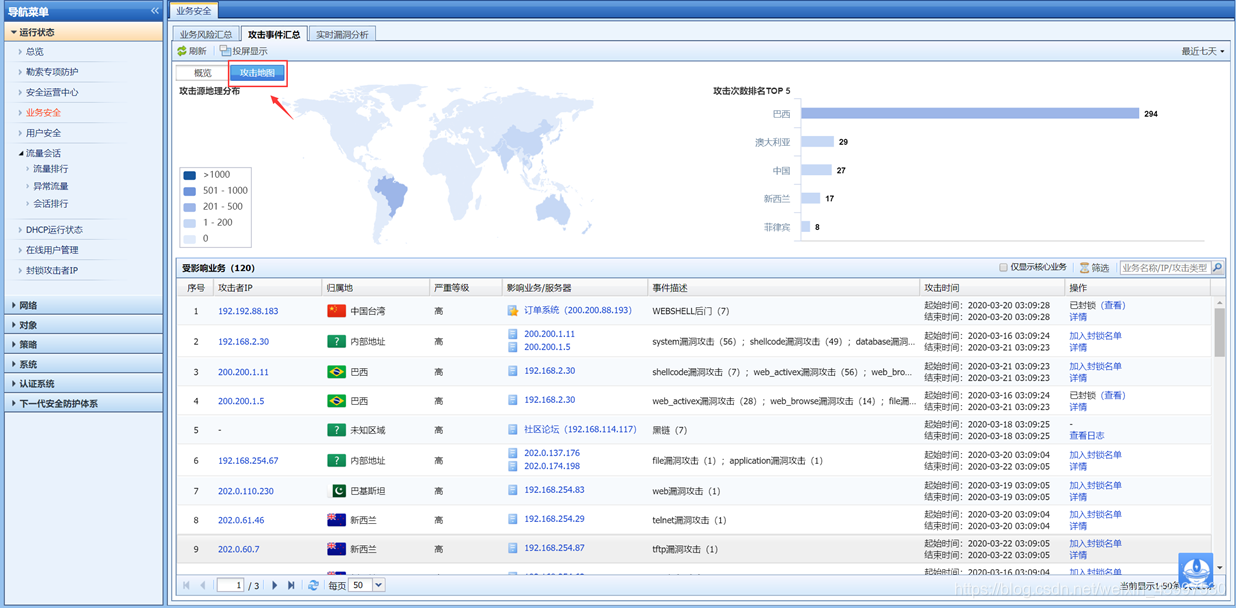This screenshot has width=1236, height=608.
Task: Jump to last page in pagination bar
Action: pos(291,585)
